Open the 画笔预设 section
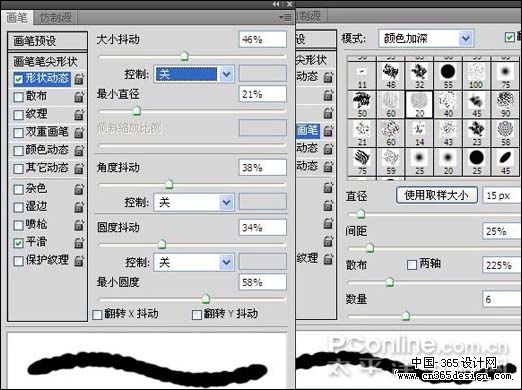This screenshot has height=390, width=522. [x=47, y=41]
